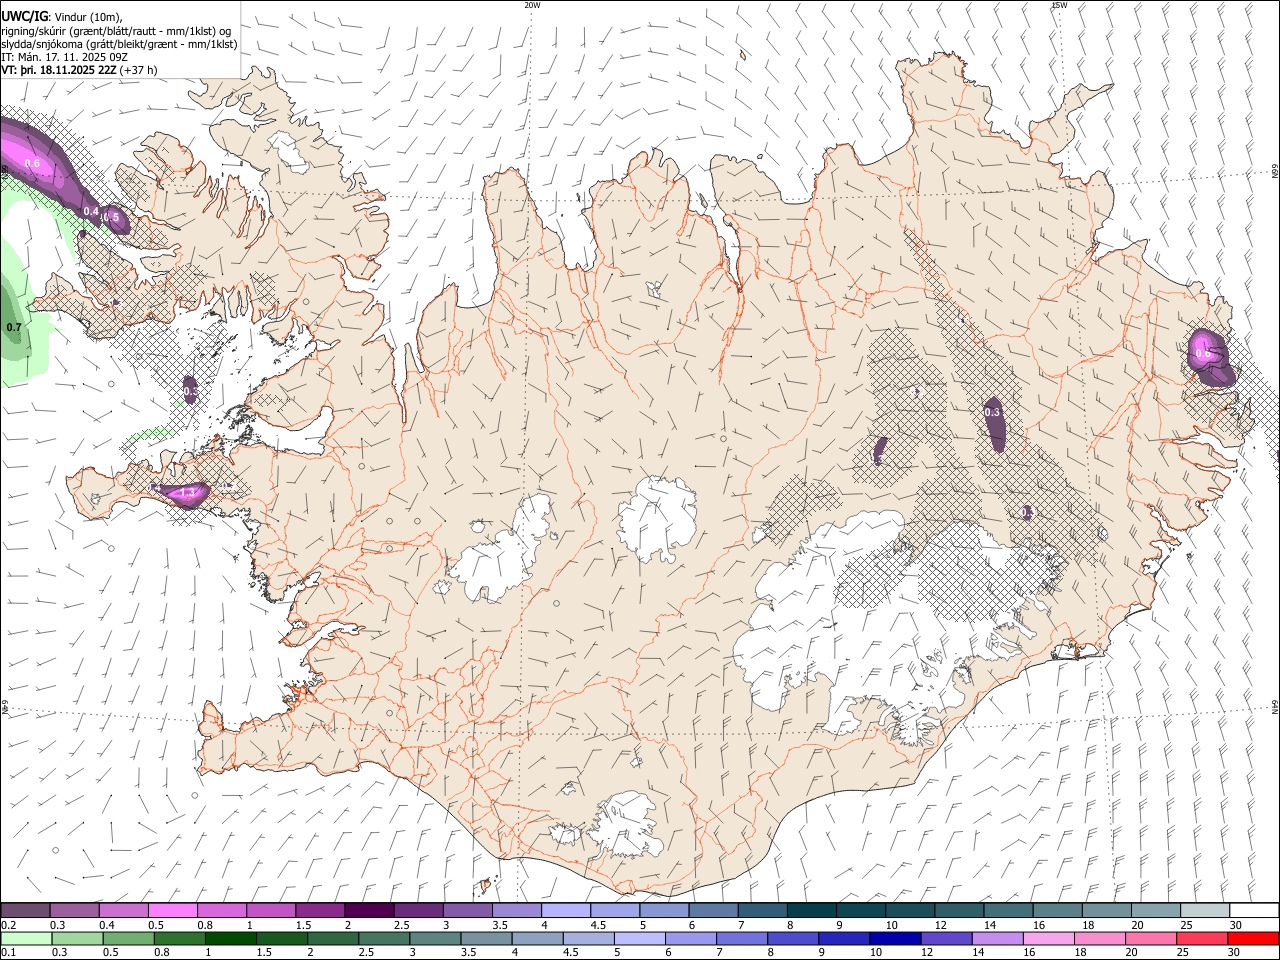Pick light pink bottom-row swatch labeled 16
The width and height of the screenshot is (1280, 960).
pyautogui.click(x=1048, y=938)
